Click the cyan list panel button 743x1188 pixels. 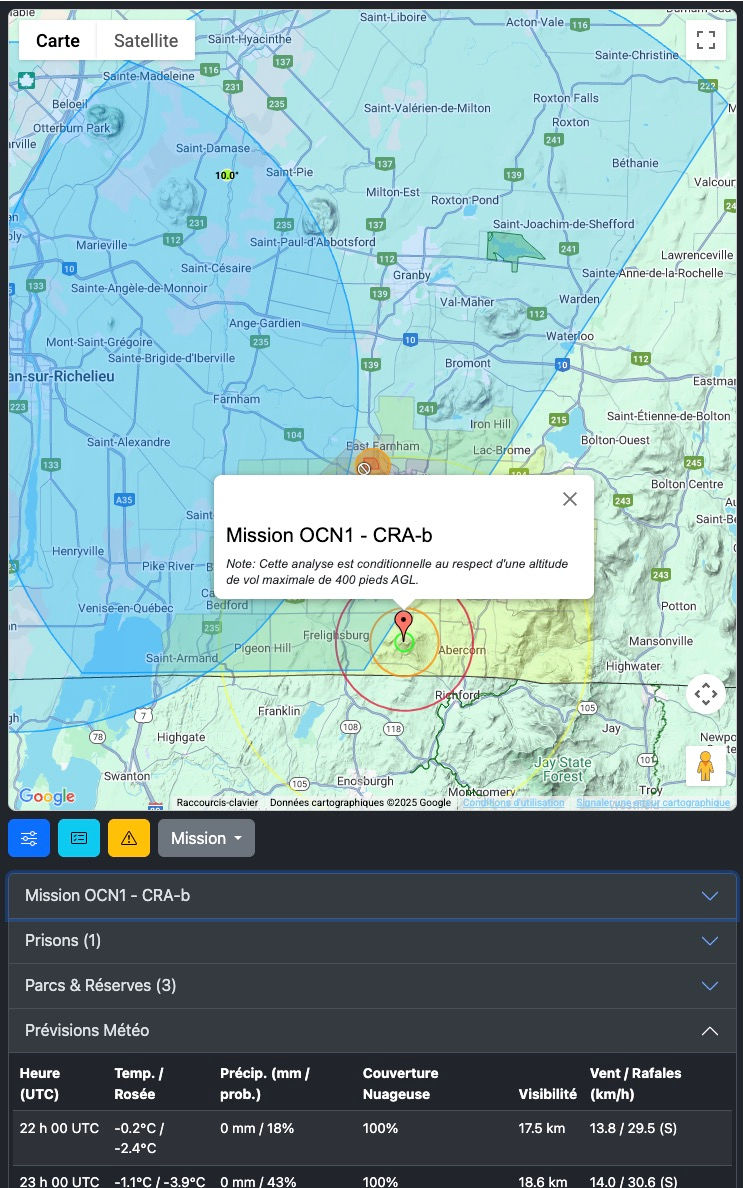pyautogui.click(x=79, y=838)
